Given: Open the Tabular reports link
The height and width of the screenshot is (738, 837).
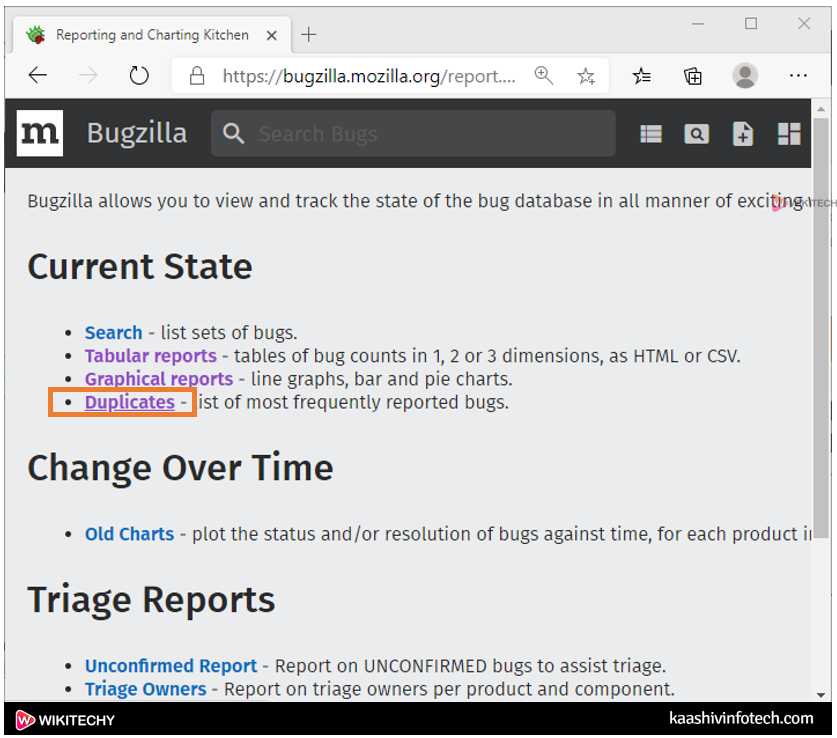Looking at the screenshot, I should 150,356.
